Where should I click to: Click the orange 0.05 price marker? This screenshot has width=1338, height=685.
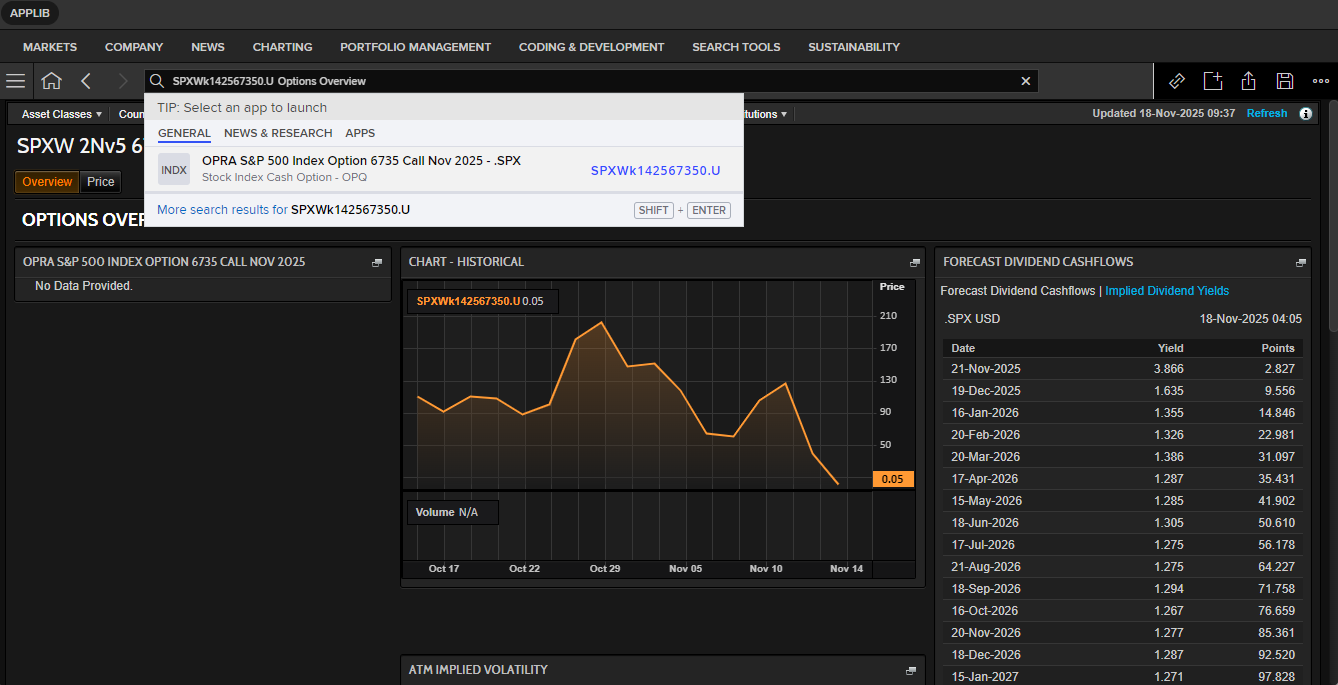pyautogui.click(x=893, y=479)
